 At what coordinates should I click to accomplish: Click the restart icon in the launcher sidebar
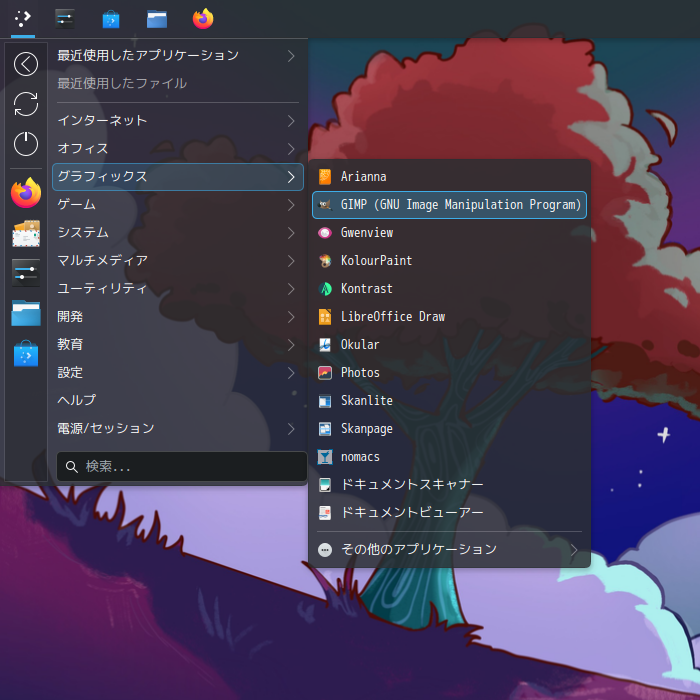coord(26,104)
